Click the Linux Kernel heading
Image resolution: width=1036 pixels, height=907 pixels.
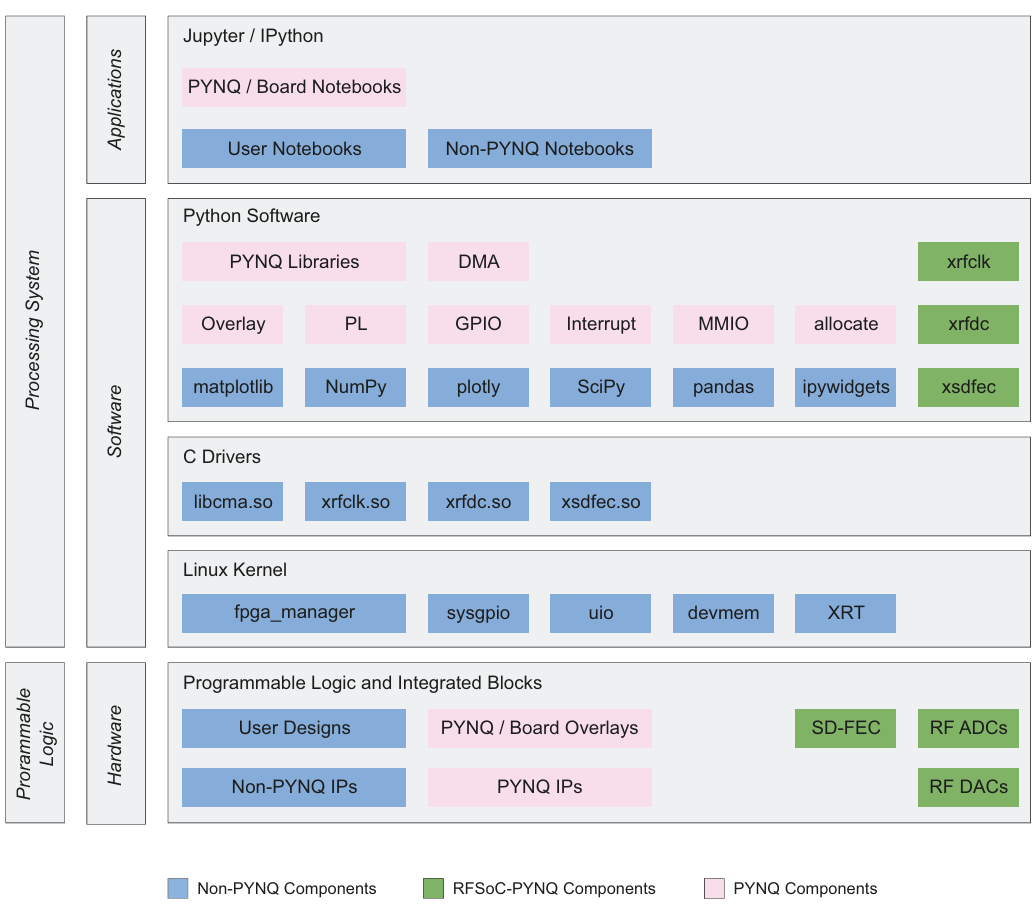235,569
